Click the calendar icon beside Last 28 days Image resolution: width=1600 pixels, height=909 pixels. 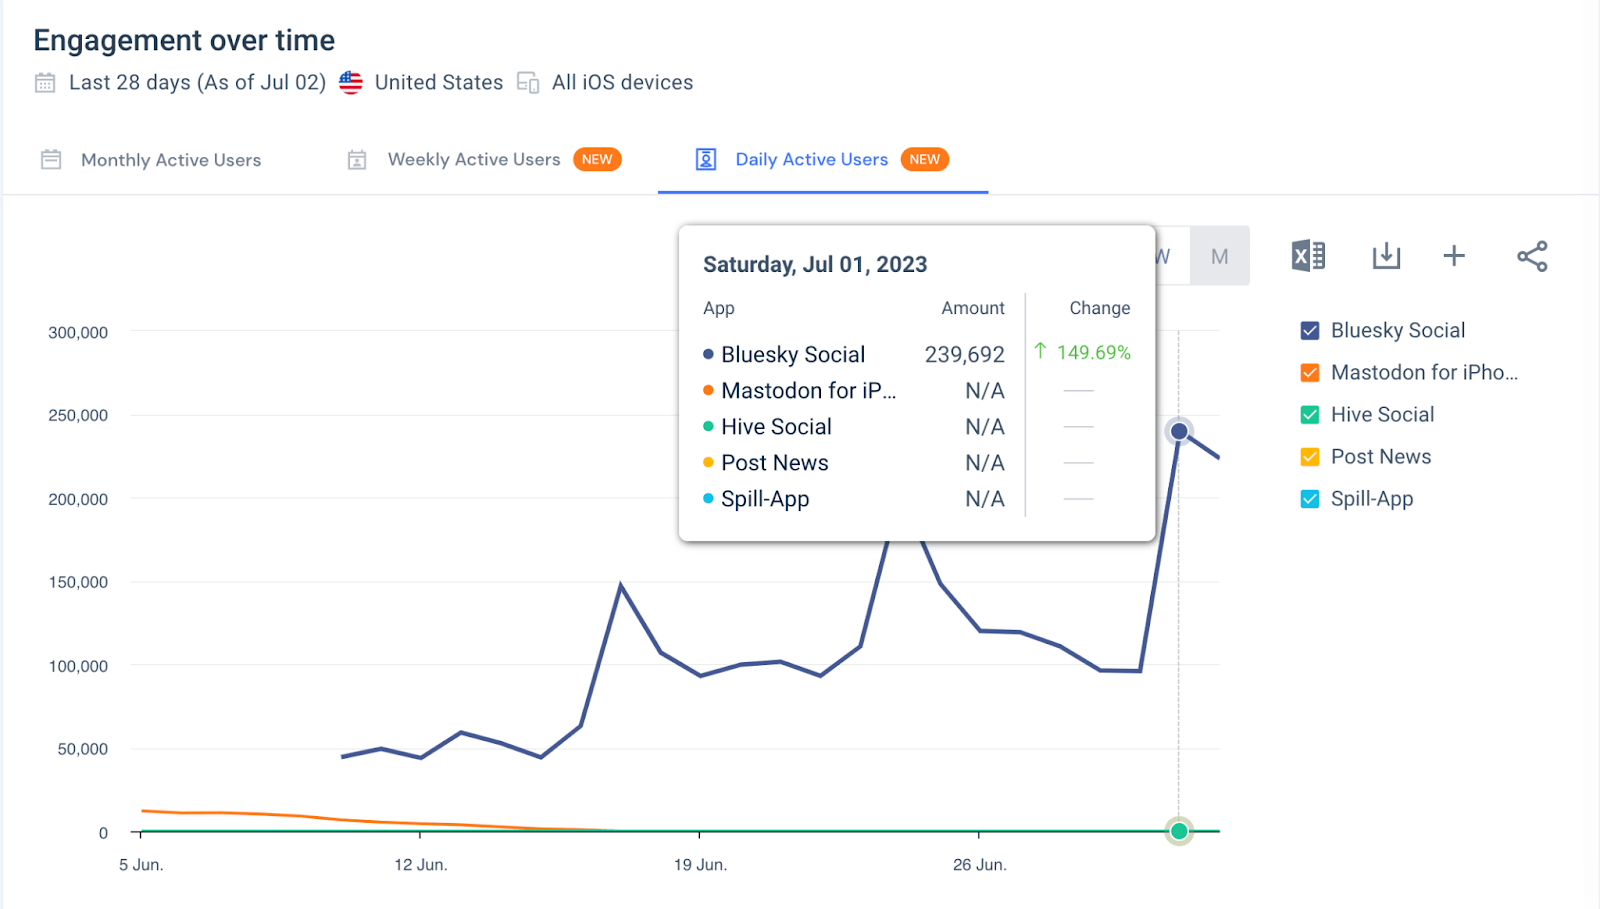[x=44, y=82]
